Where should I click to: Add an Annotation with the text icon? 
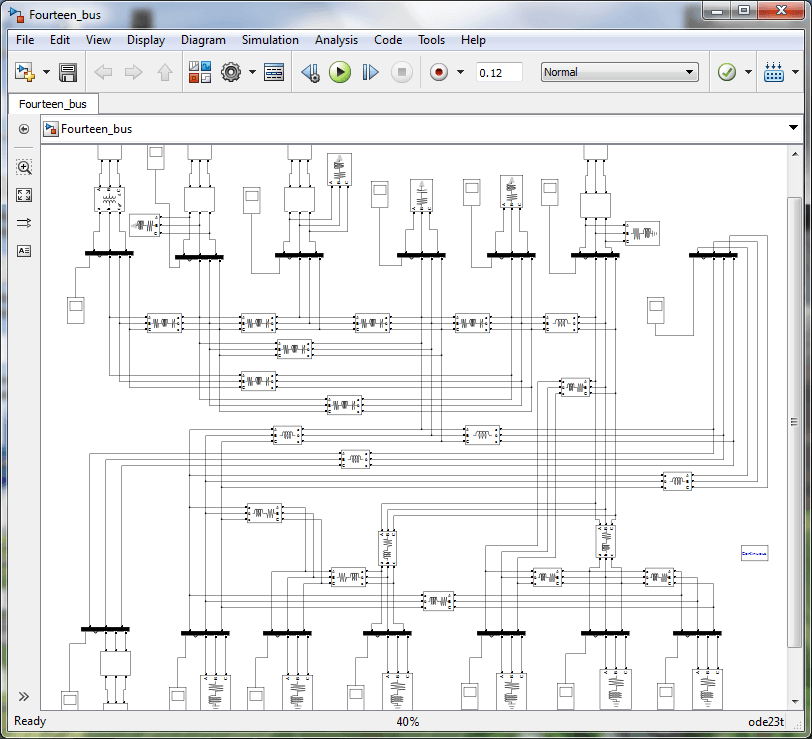24,251
